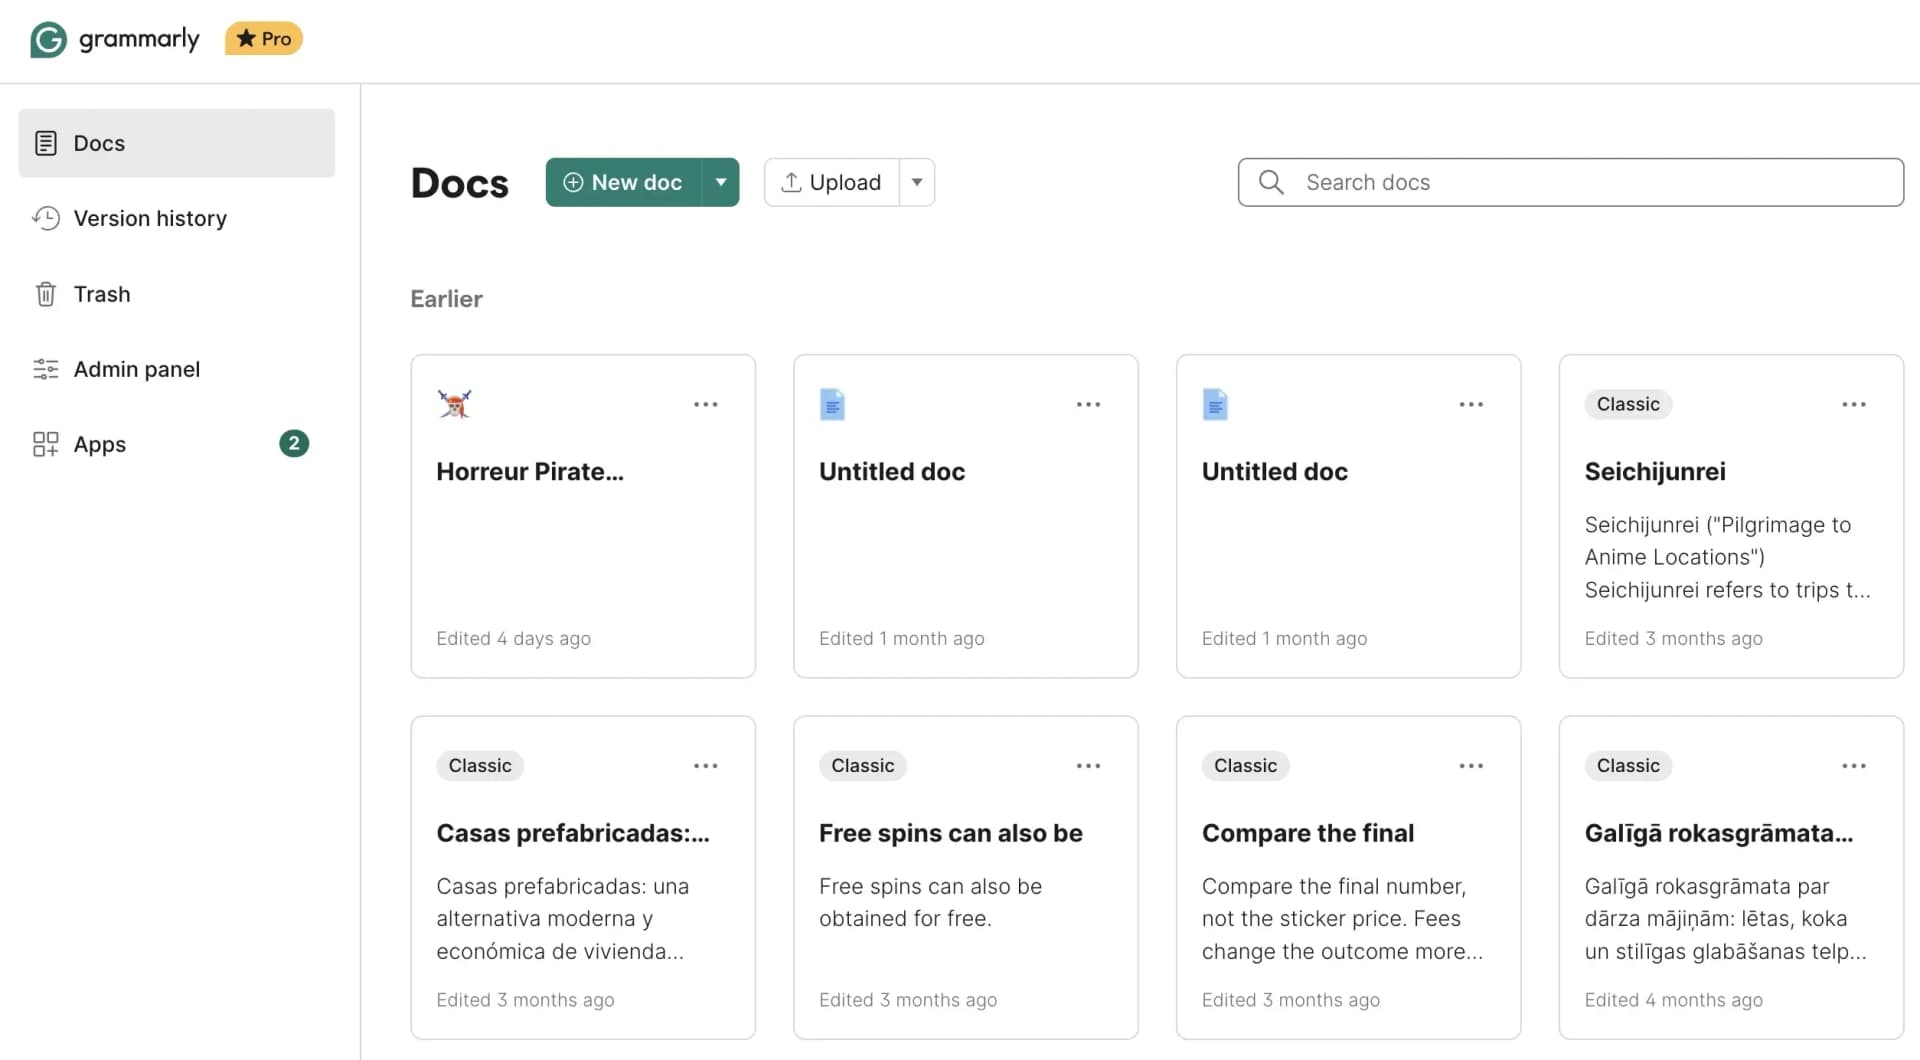Open the options menu on the Seichijunrei card
1920x1060 pixels.
coord(1853,404)
